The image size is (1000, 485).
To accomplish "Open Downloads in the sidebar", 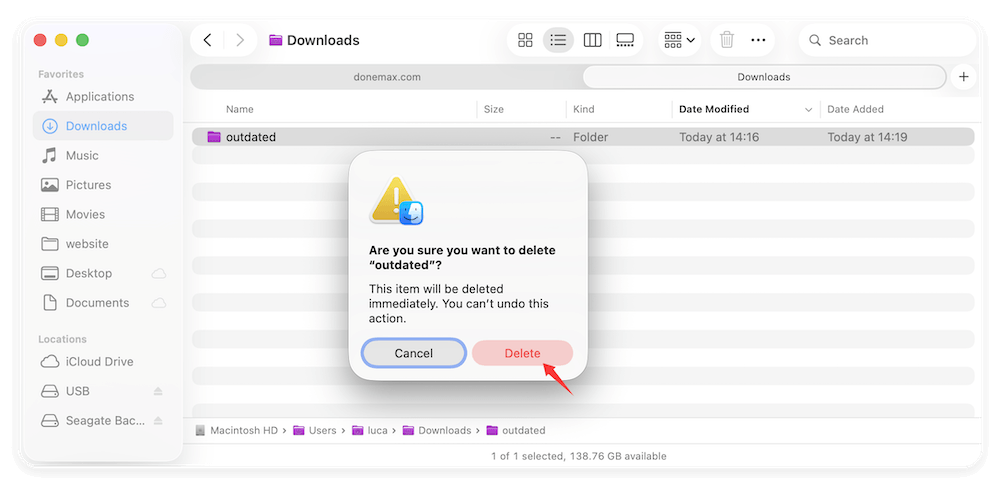I will 103,126.
